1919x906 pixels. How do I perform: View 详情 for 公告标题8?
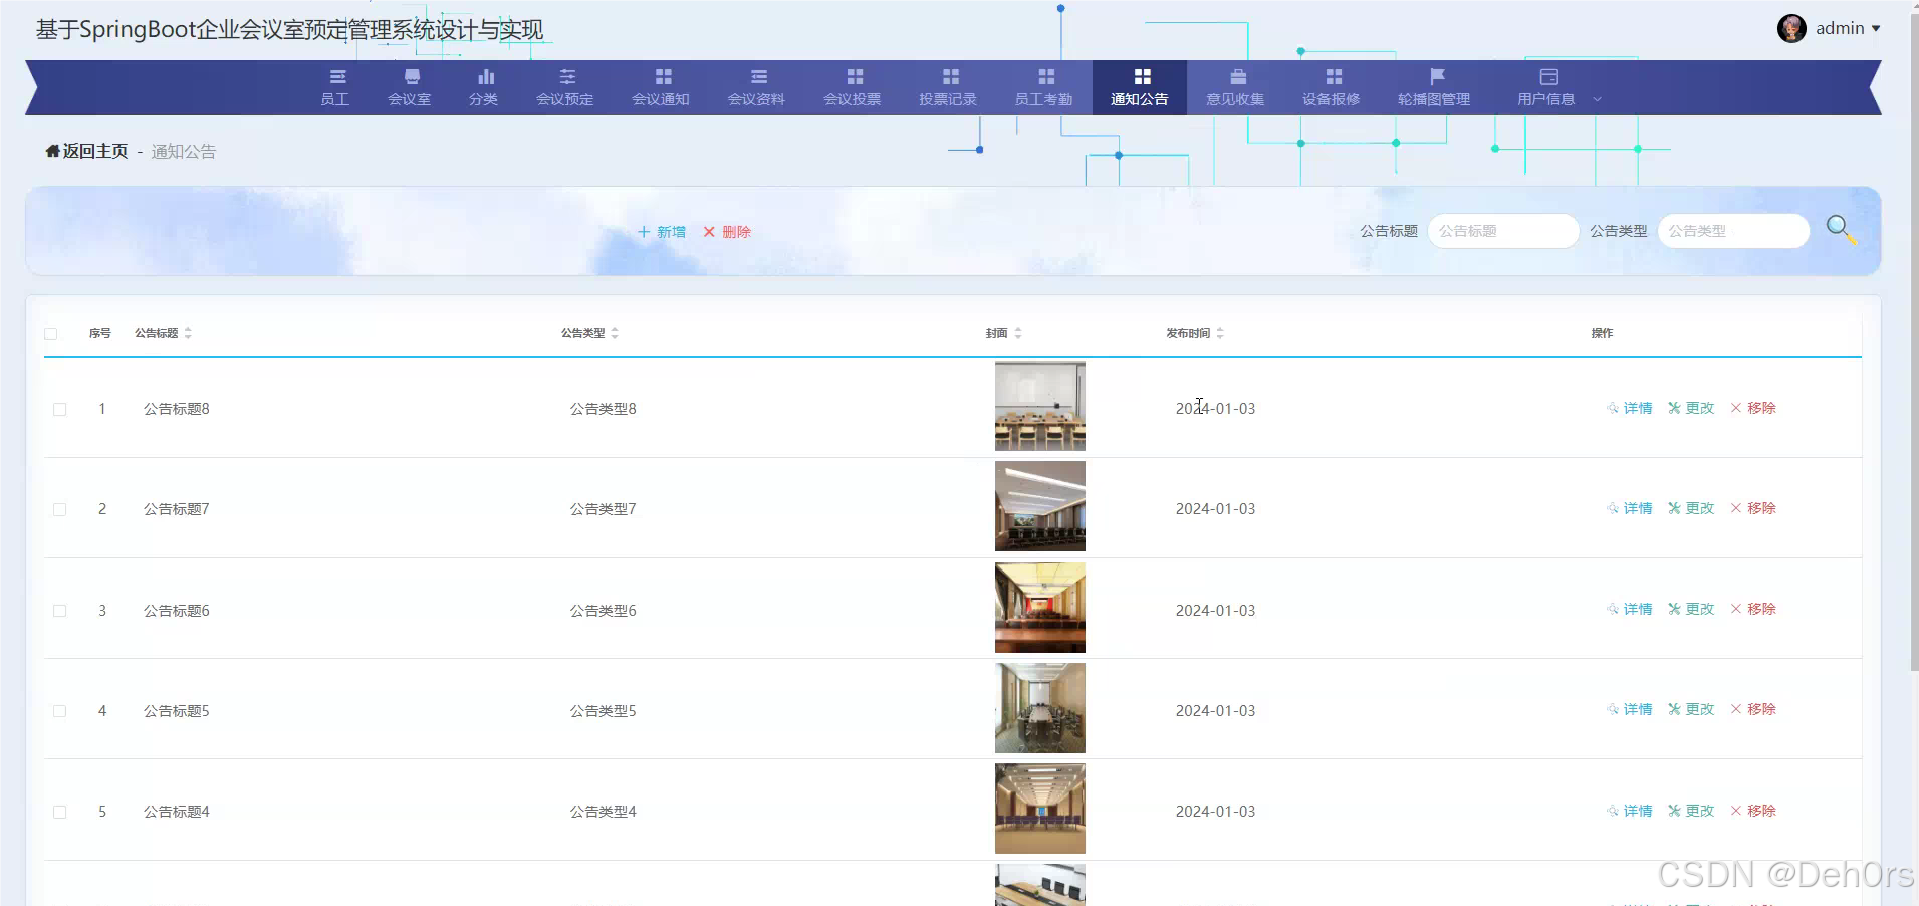(1630, 408)
